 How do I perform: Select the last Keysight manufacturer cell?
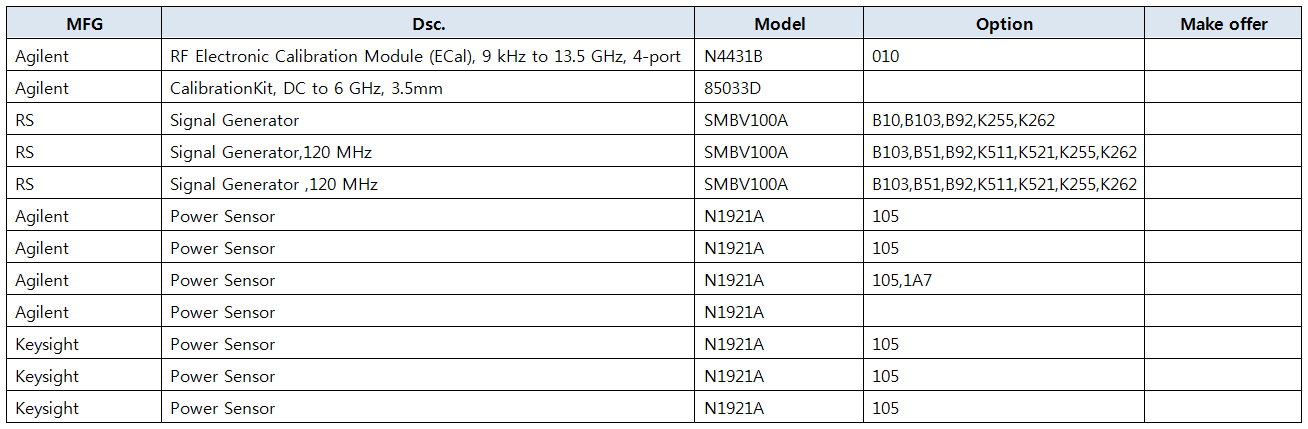click(47, 408)
